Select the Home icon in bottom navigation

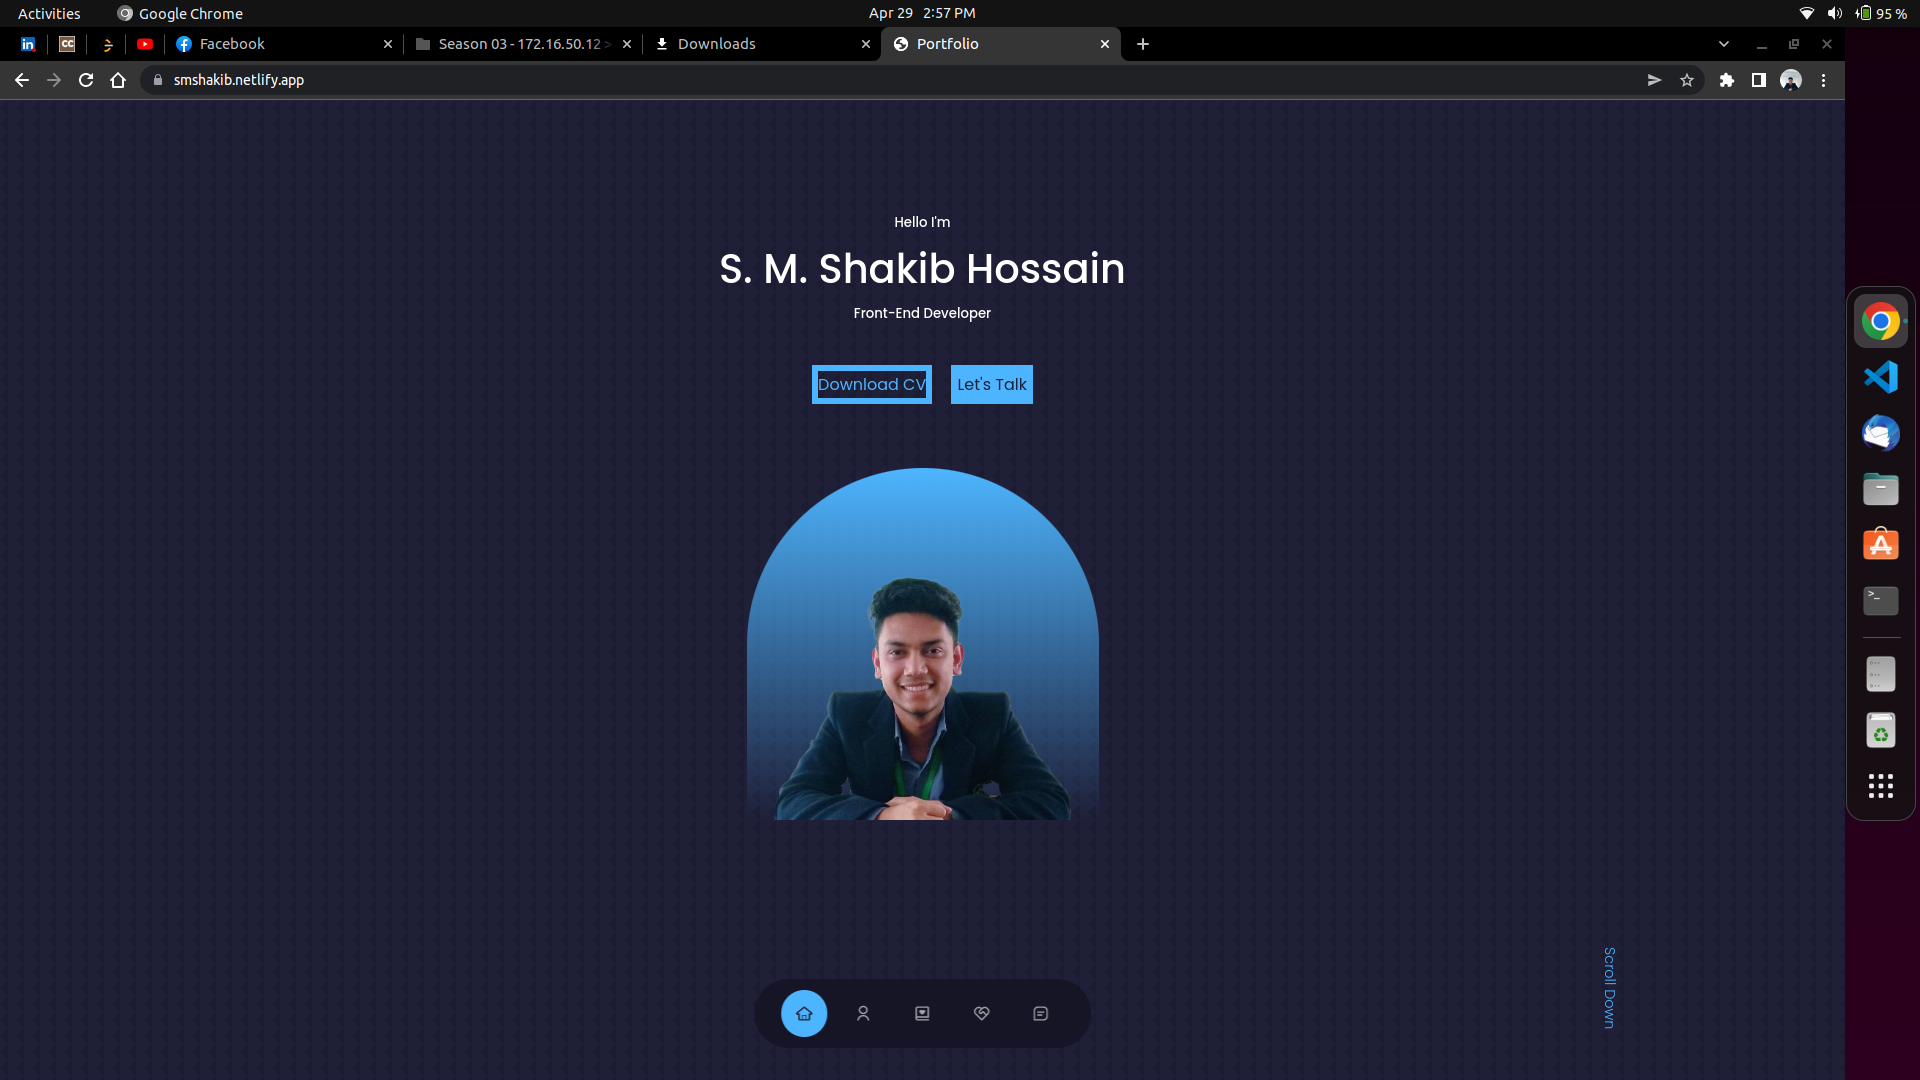(804, 1013)
